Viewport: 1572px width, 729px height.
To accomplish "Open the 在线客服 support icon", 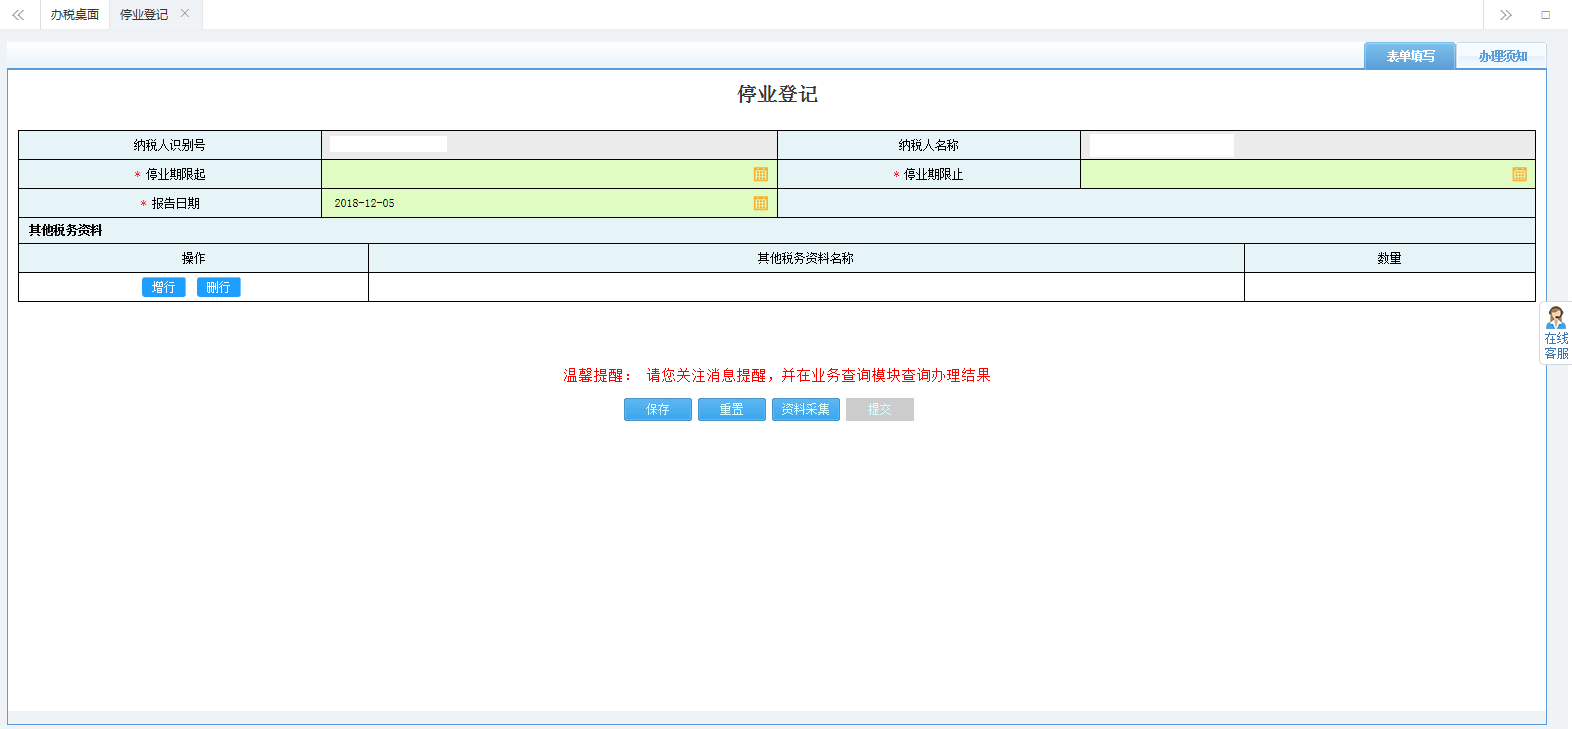I will coord(1556,333).
